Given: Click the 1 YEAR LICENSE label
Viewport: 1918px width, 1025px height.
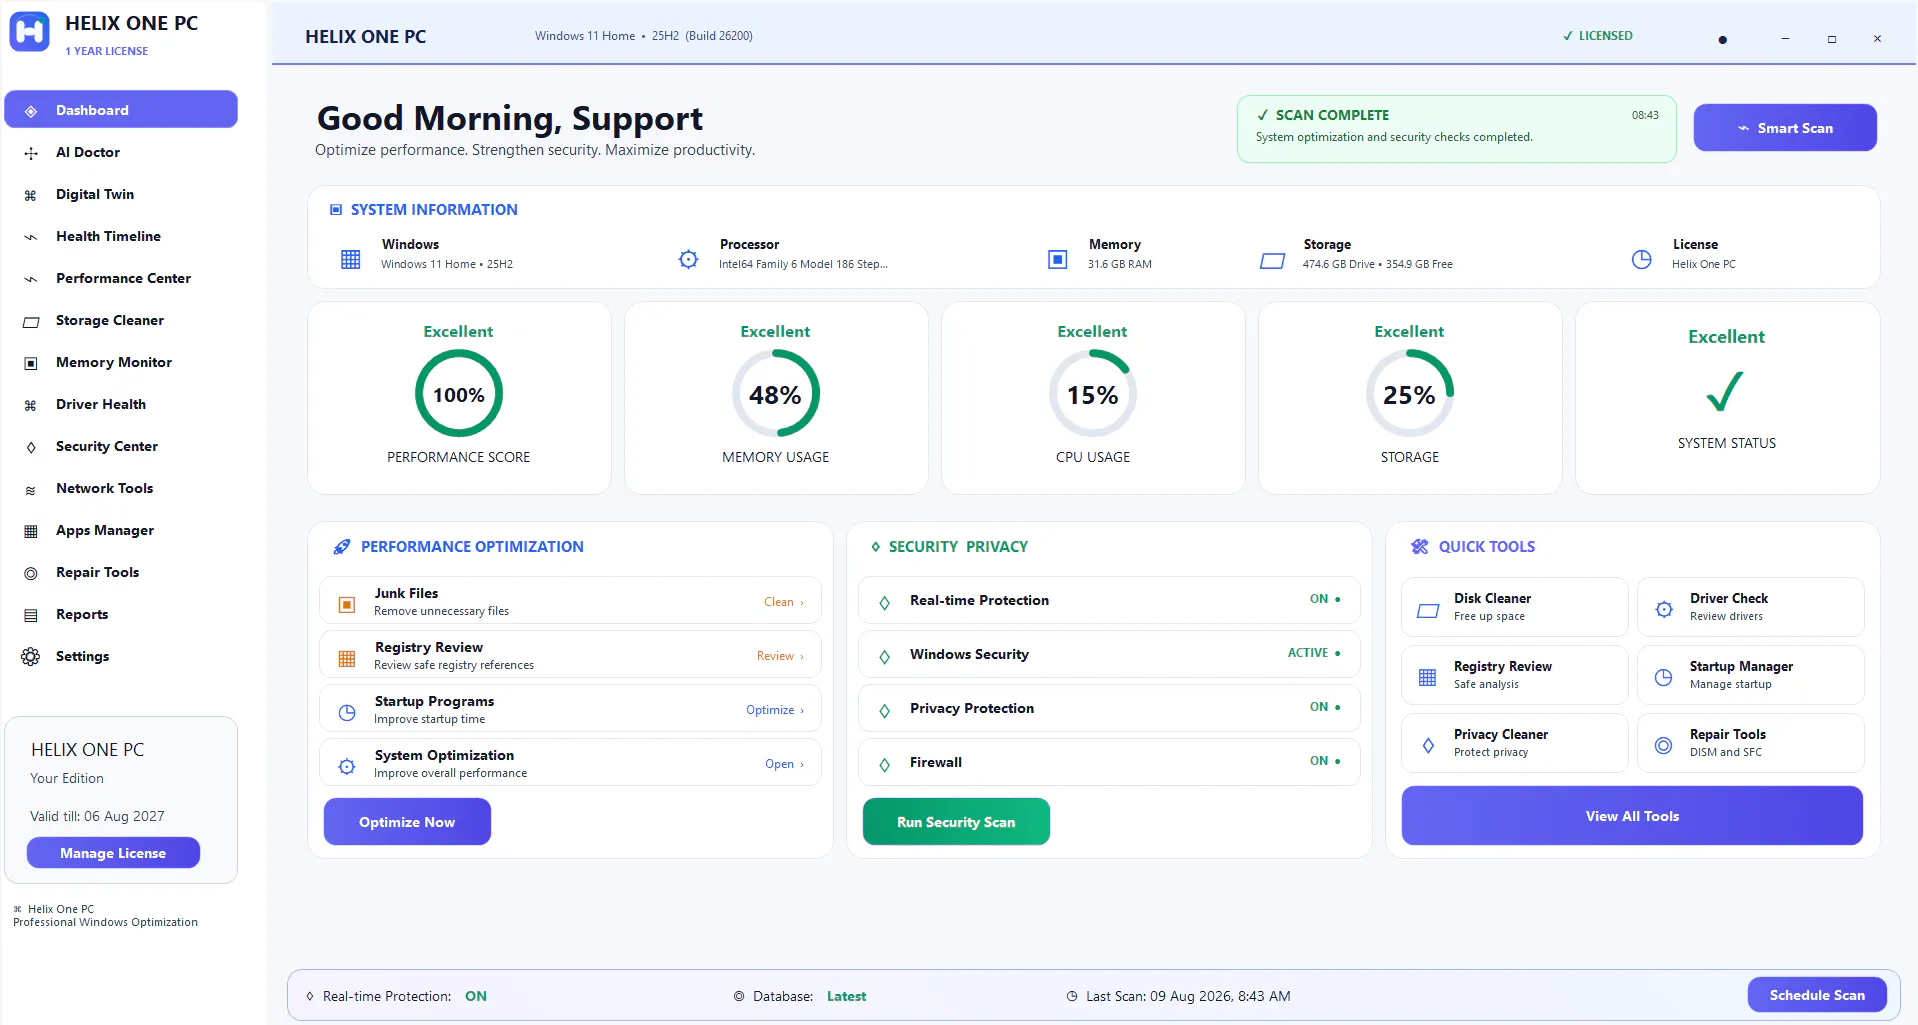Looking at the screenshot, I should coord(106,51).
